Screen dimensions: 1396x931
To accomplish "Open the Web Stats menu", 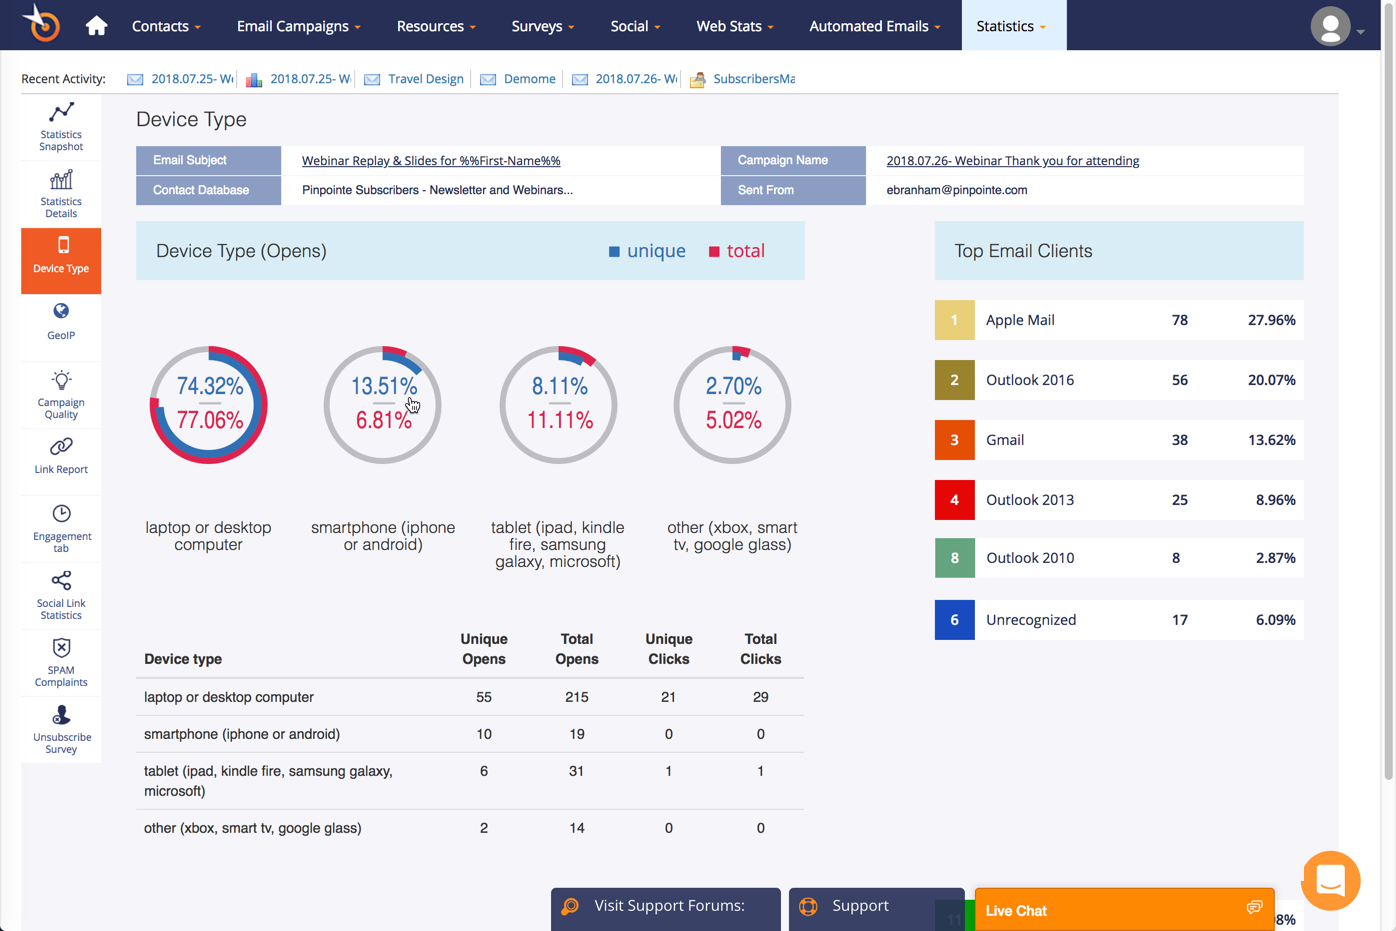I will pos(735,26).
